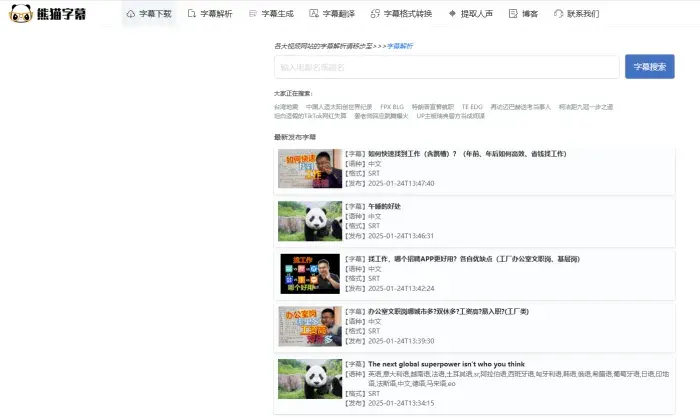Focus the movie name search input field

(446, 67)
